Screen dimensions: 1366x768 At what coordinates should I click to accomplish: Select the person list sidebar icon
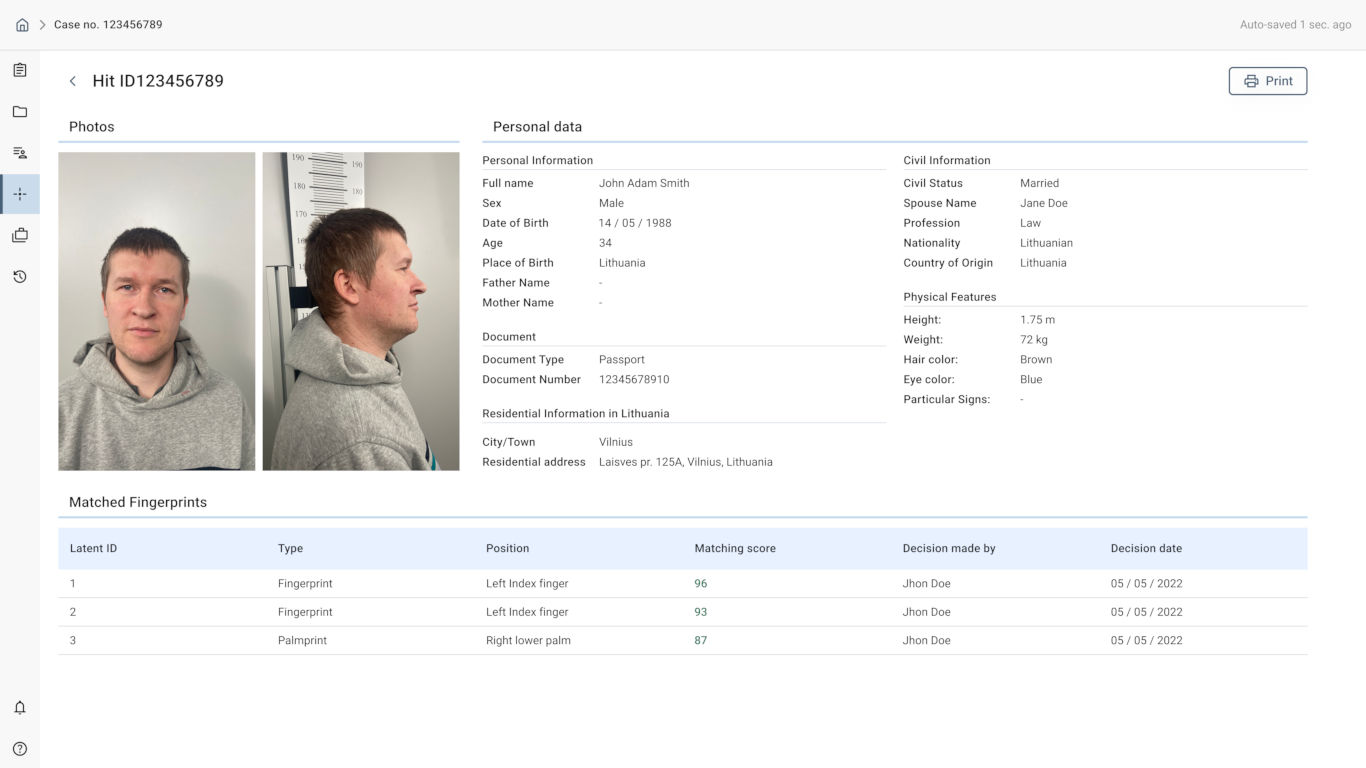tap(20, 153)
